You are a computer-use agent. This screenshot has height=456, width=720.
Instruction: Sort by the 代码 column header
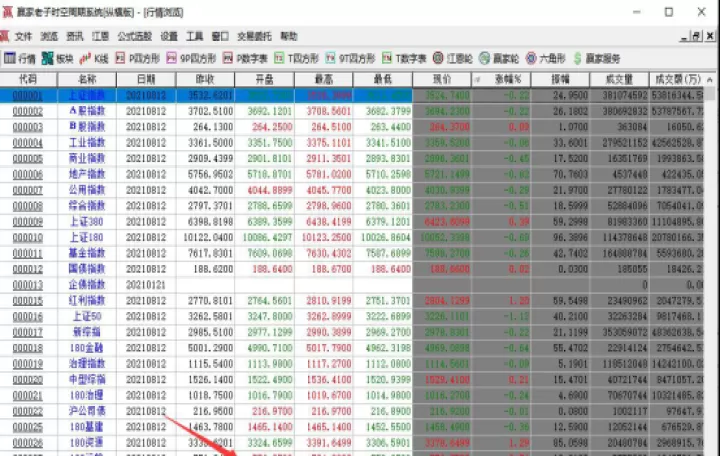(x=28, y=79)
